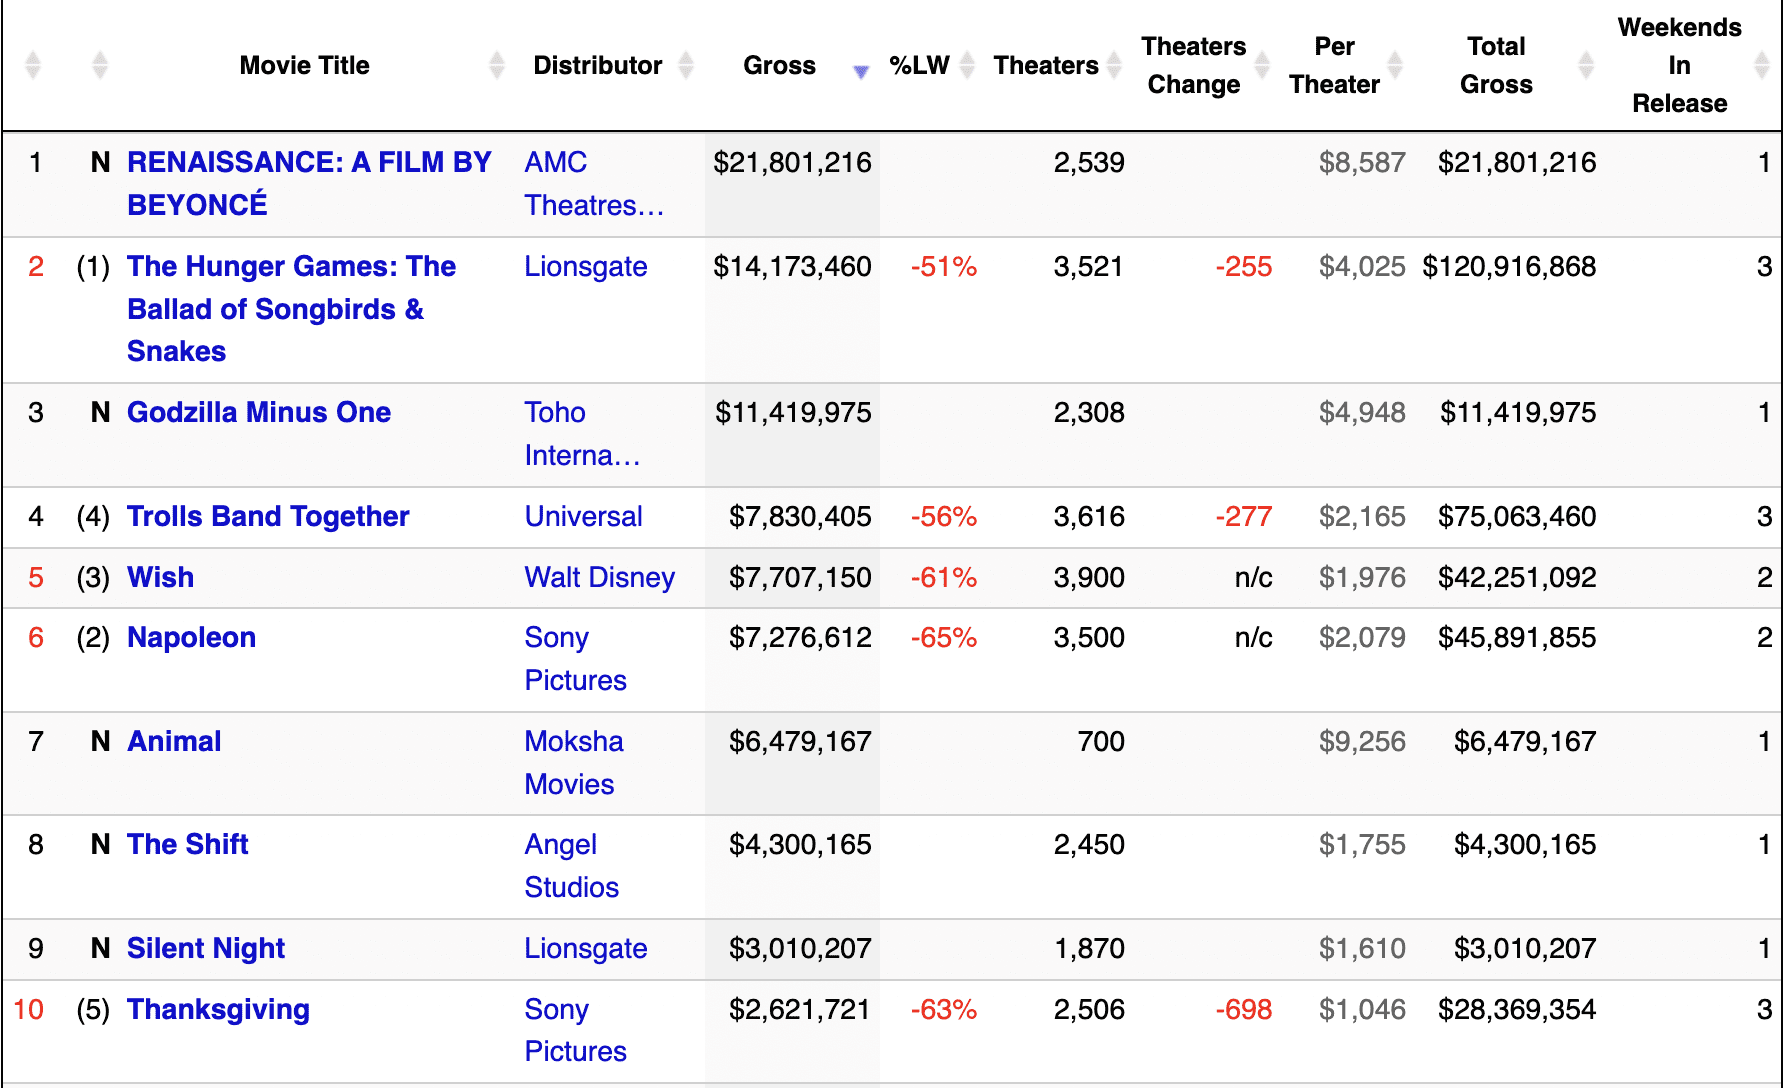Open Lionsgate distributor link for Hunger Games
This screenshot has width=1788, height=1088.
coord(586,267)
